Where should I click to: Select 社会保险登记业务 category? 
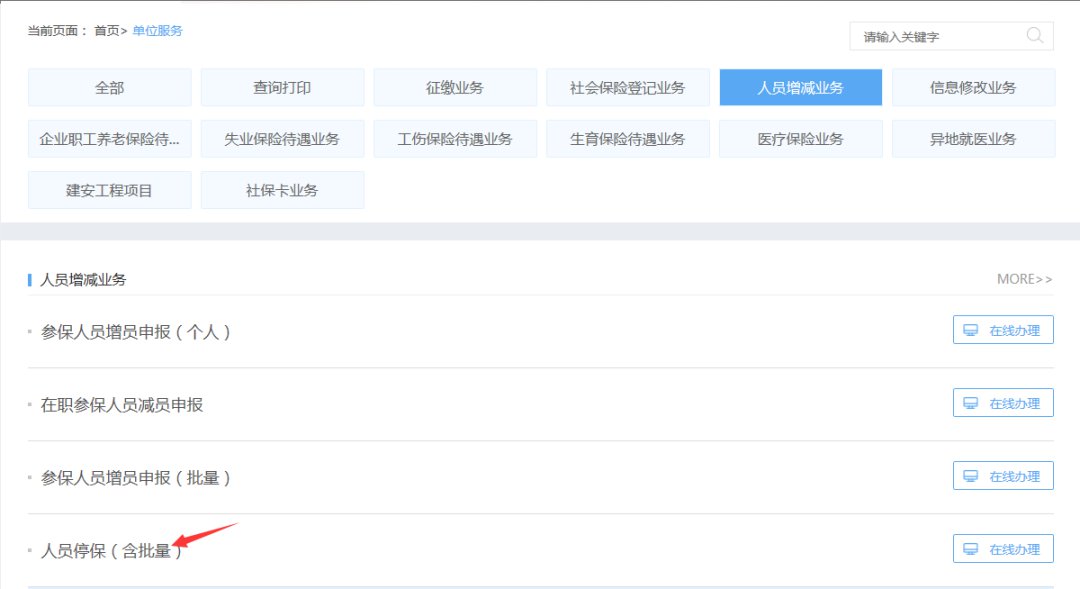[628, 88]
